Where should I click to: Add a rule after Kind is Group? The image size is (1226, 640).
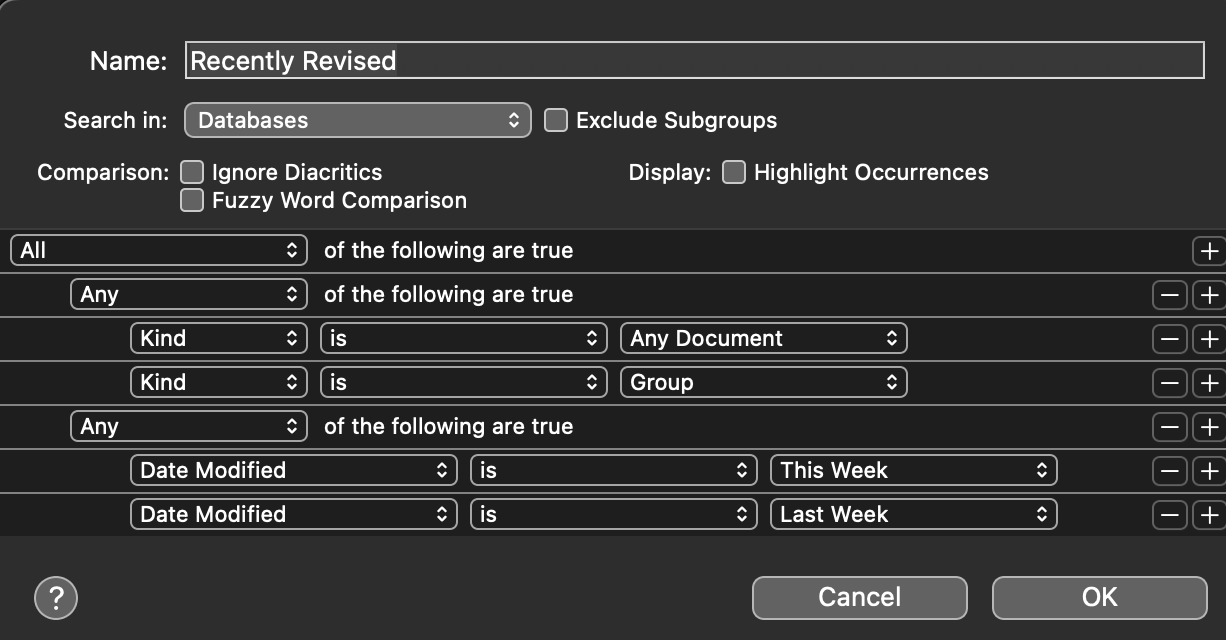click(x=1209, y=382)
